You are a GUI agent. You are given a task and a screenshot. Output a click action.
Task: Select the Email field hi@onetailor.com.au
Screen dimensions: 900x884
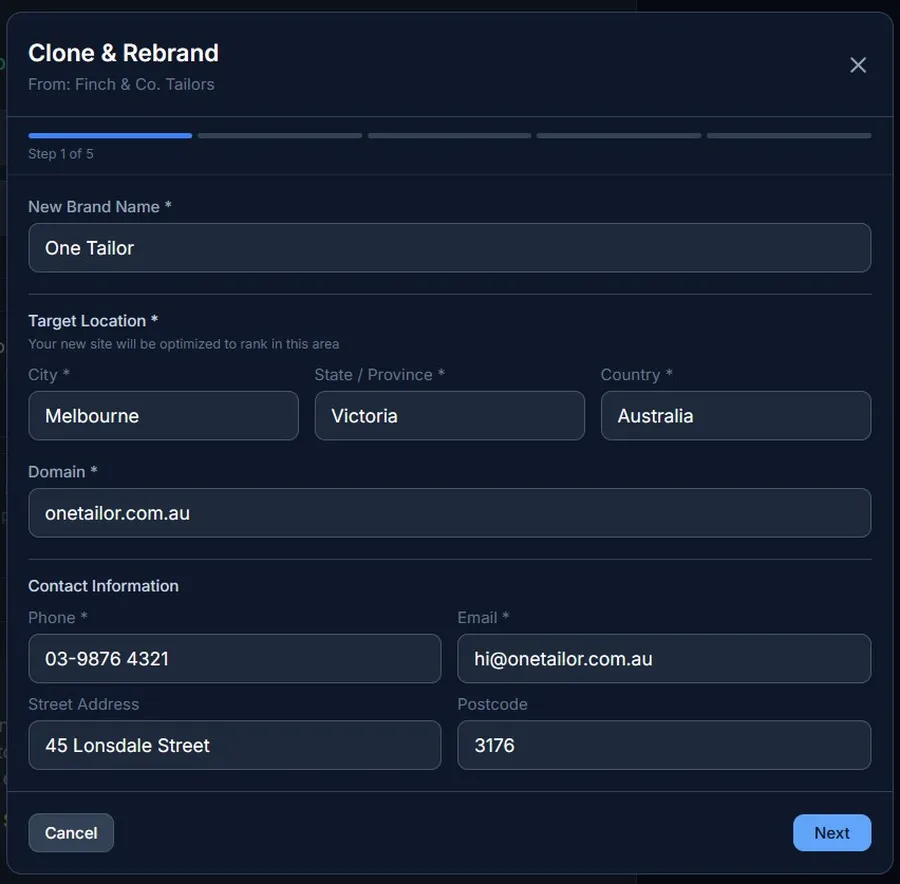663,659
